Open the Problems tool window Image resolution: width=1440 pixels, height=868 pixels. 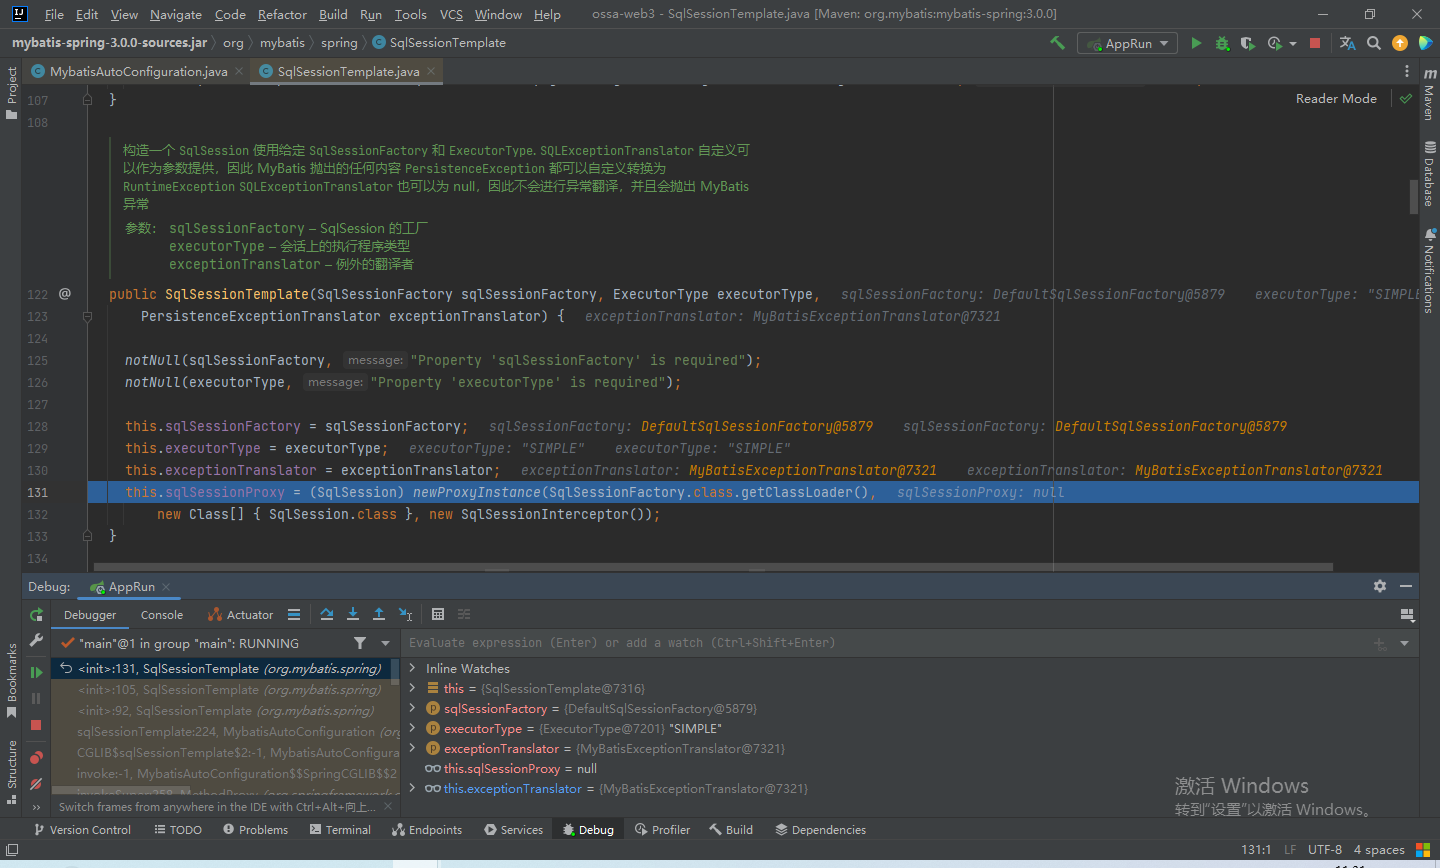(255, 830)
